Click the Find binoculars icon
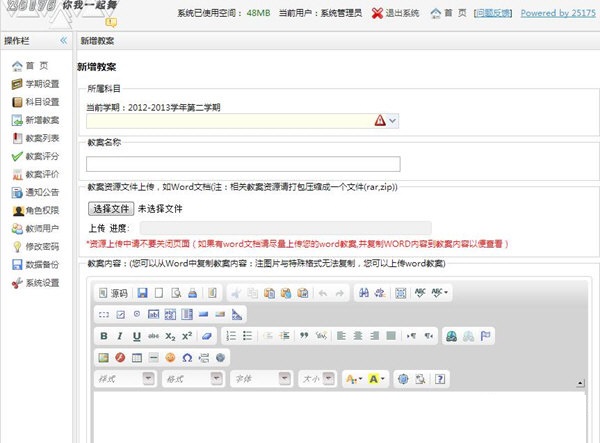Image resolution: width=600 pixels, height=443 pixels. coord(364,293)
